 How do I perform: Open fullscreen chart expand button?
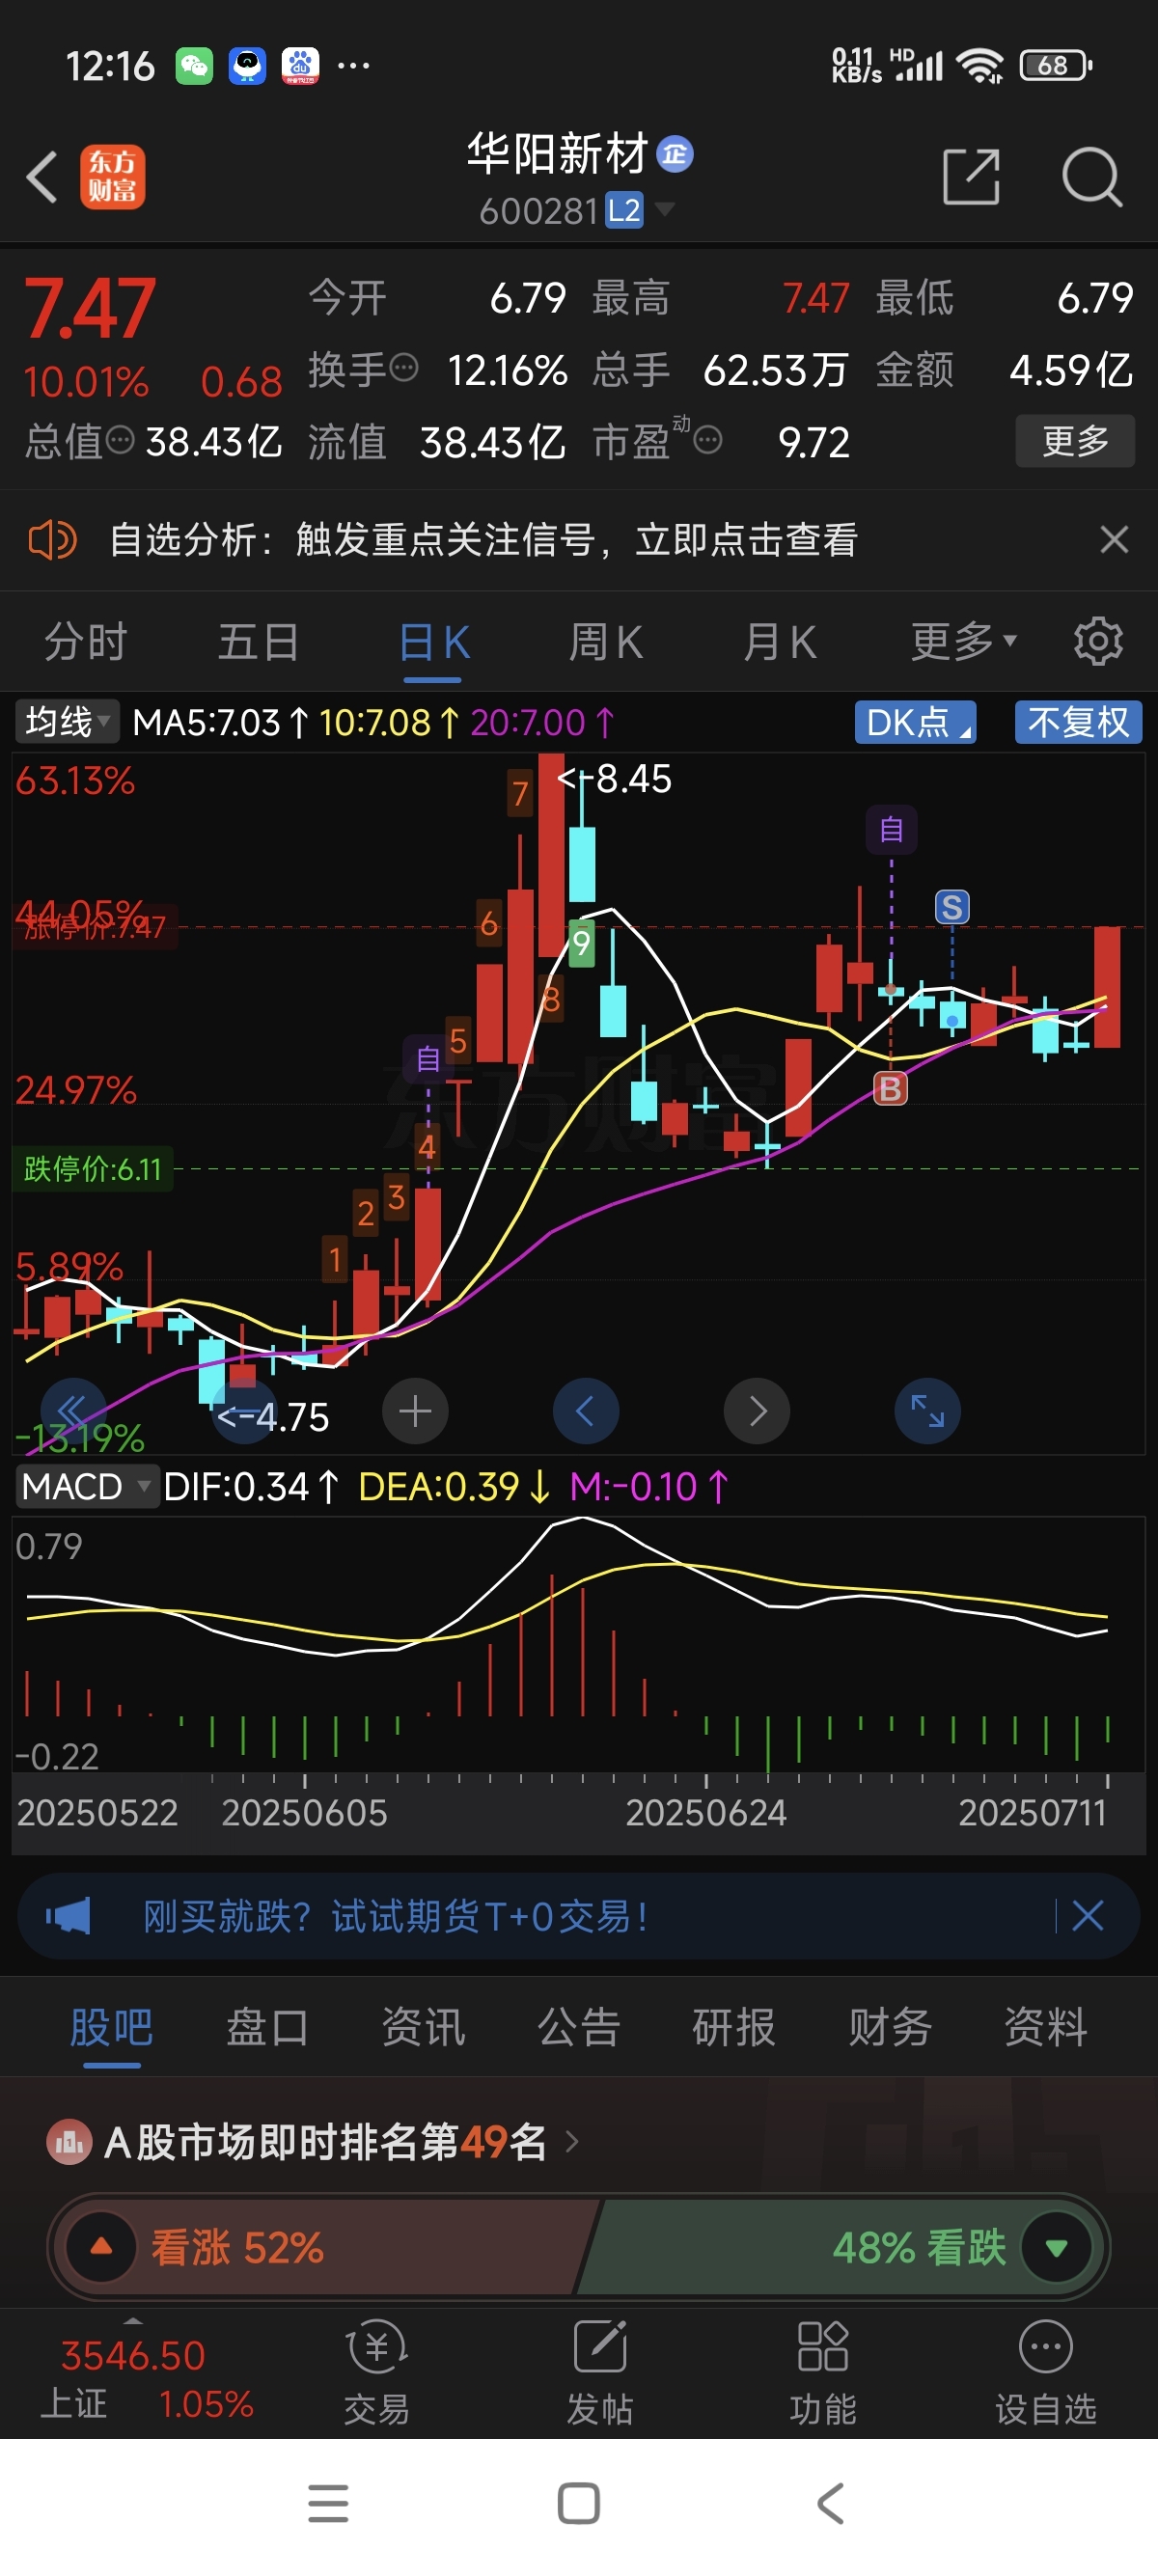pyautogui.click(x=927, y=1411)
